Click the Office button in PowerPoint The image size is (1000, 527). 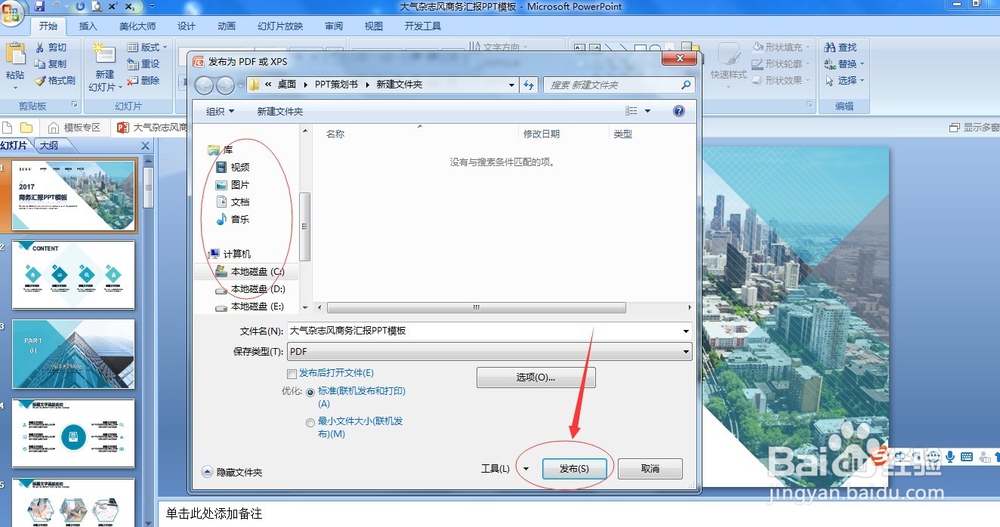10,13
